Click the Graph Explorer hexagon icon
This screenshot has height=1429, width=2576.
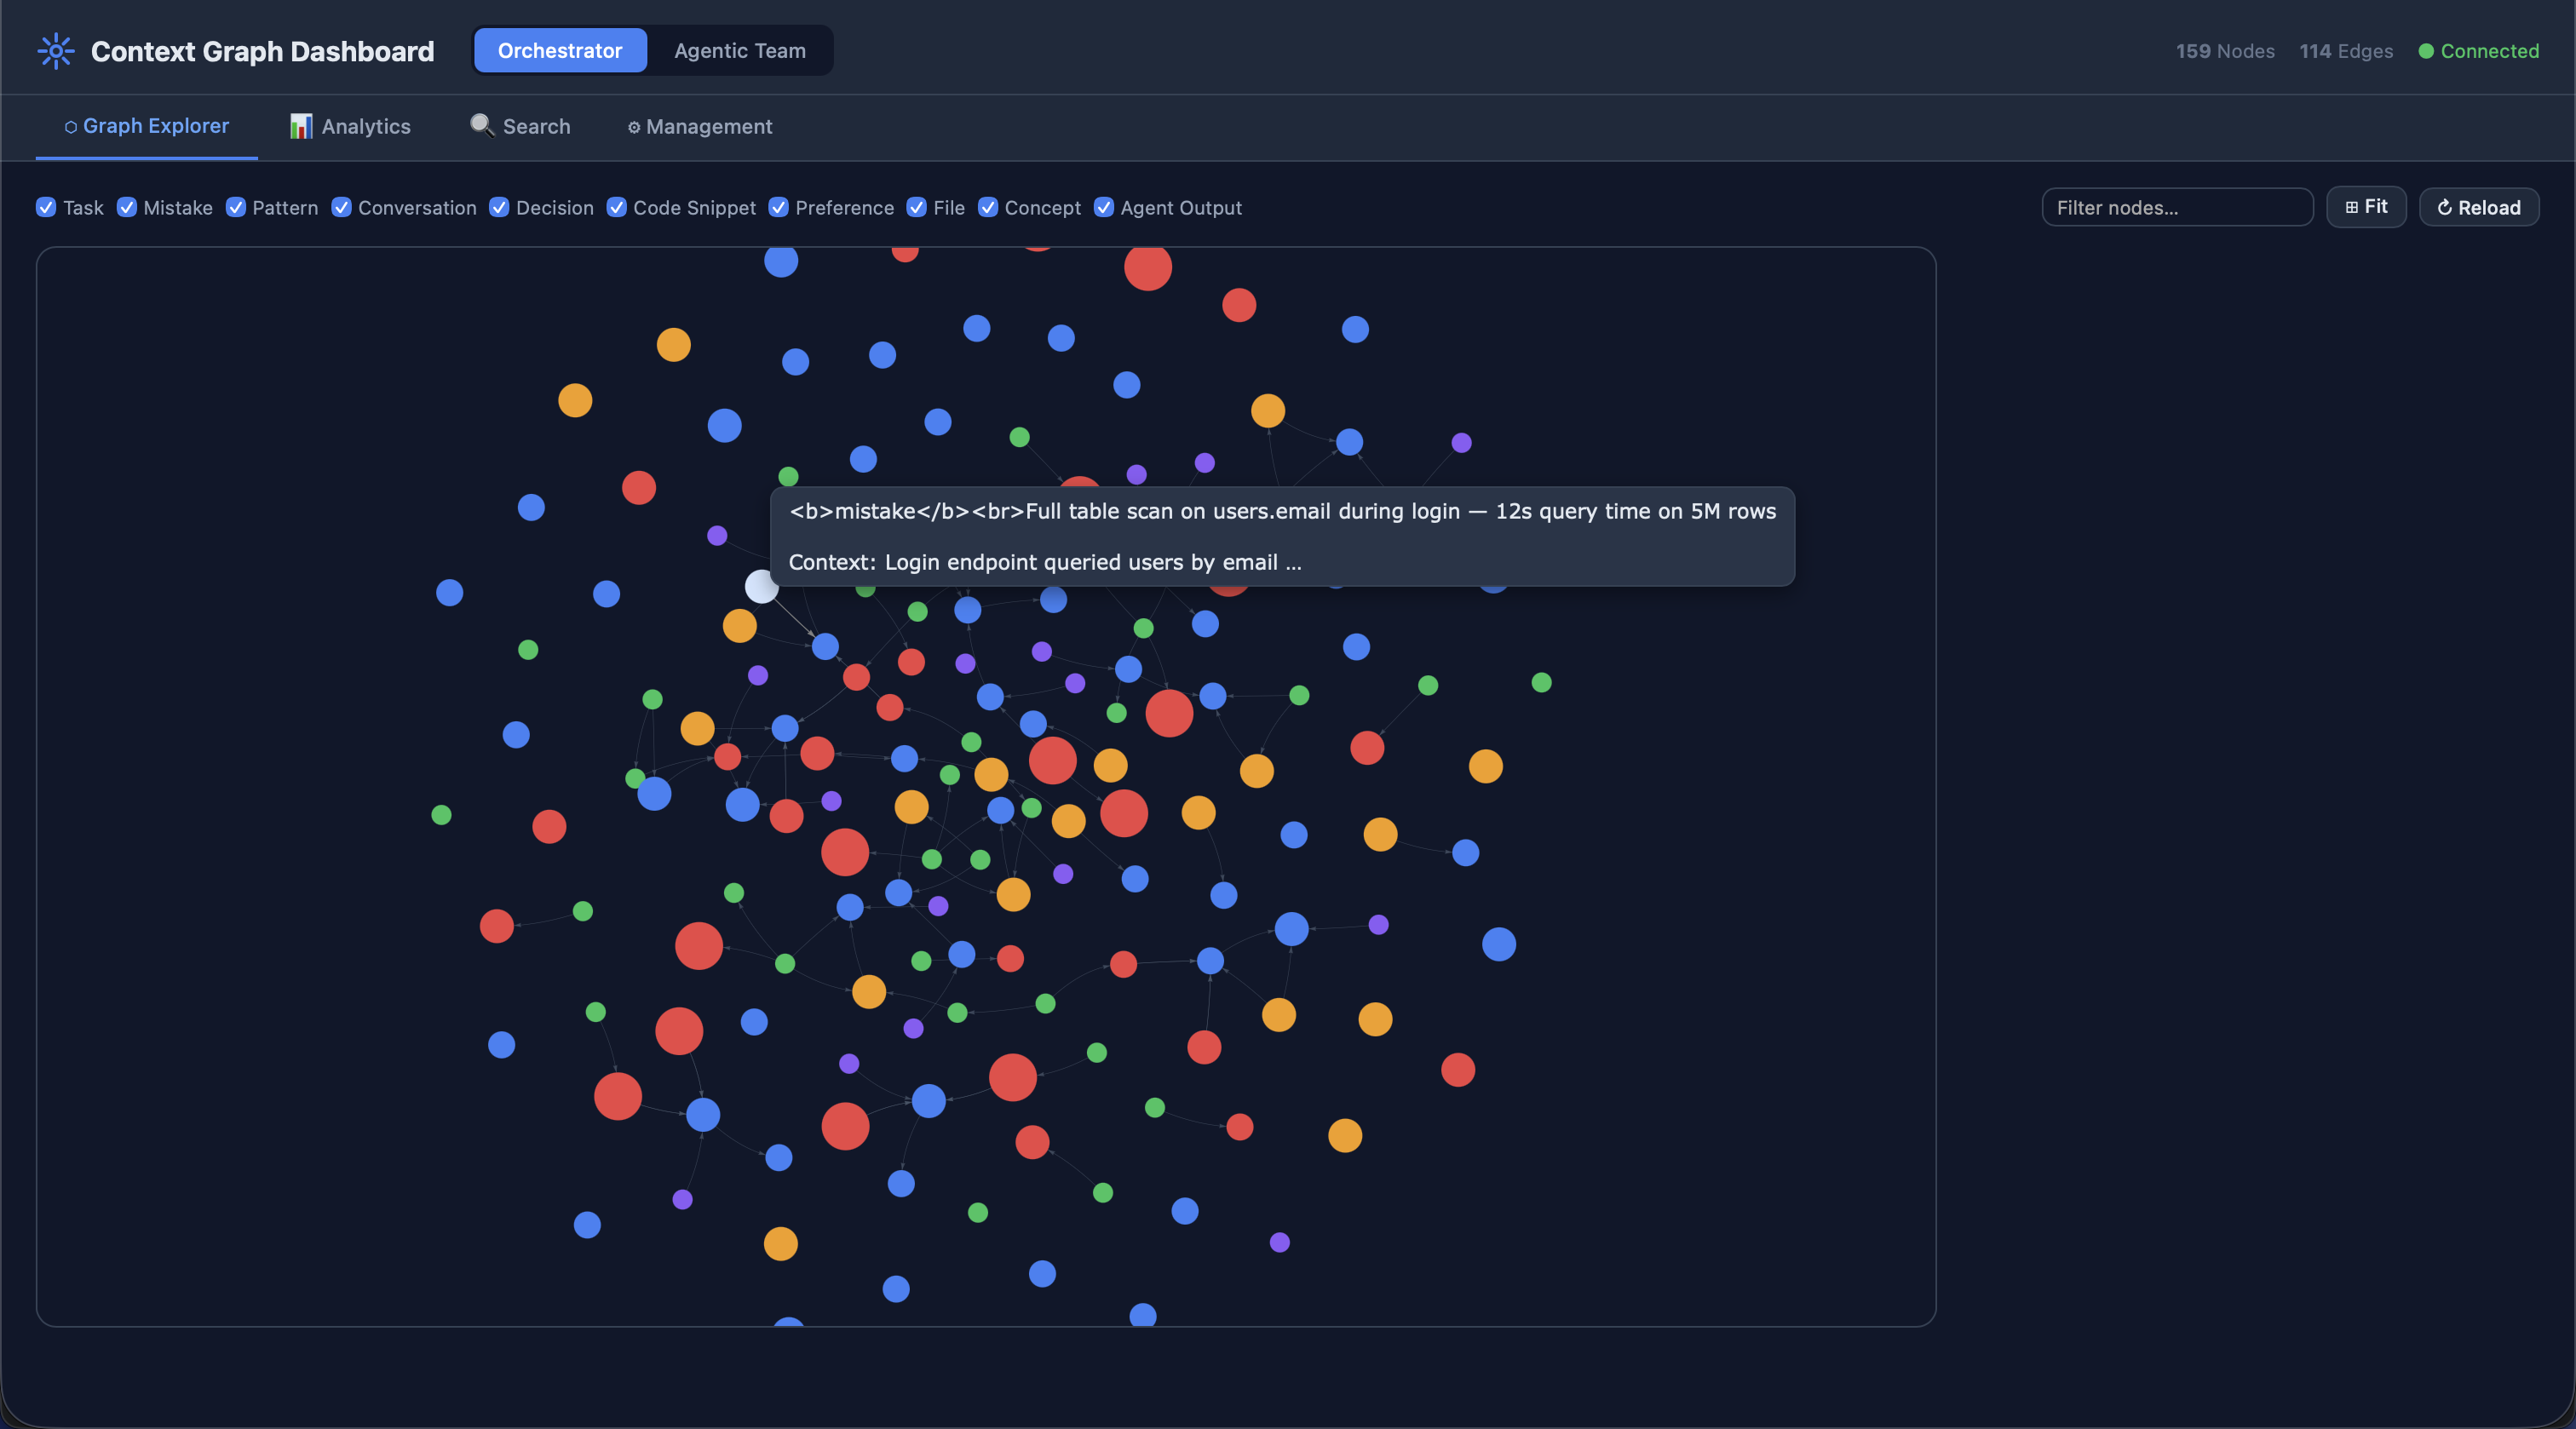click(x=70, y=126)
